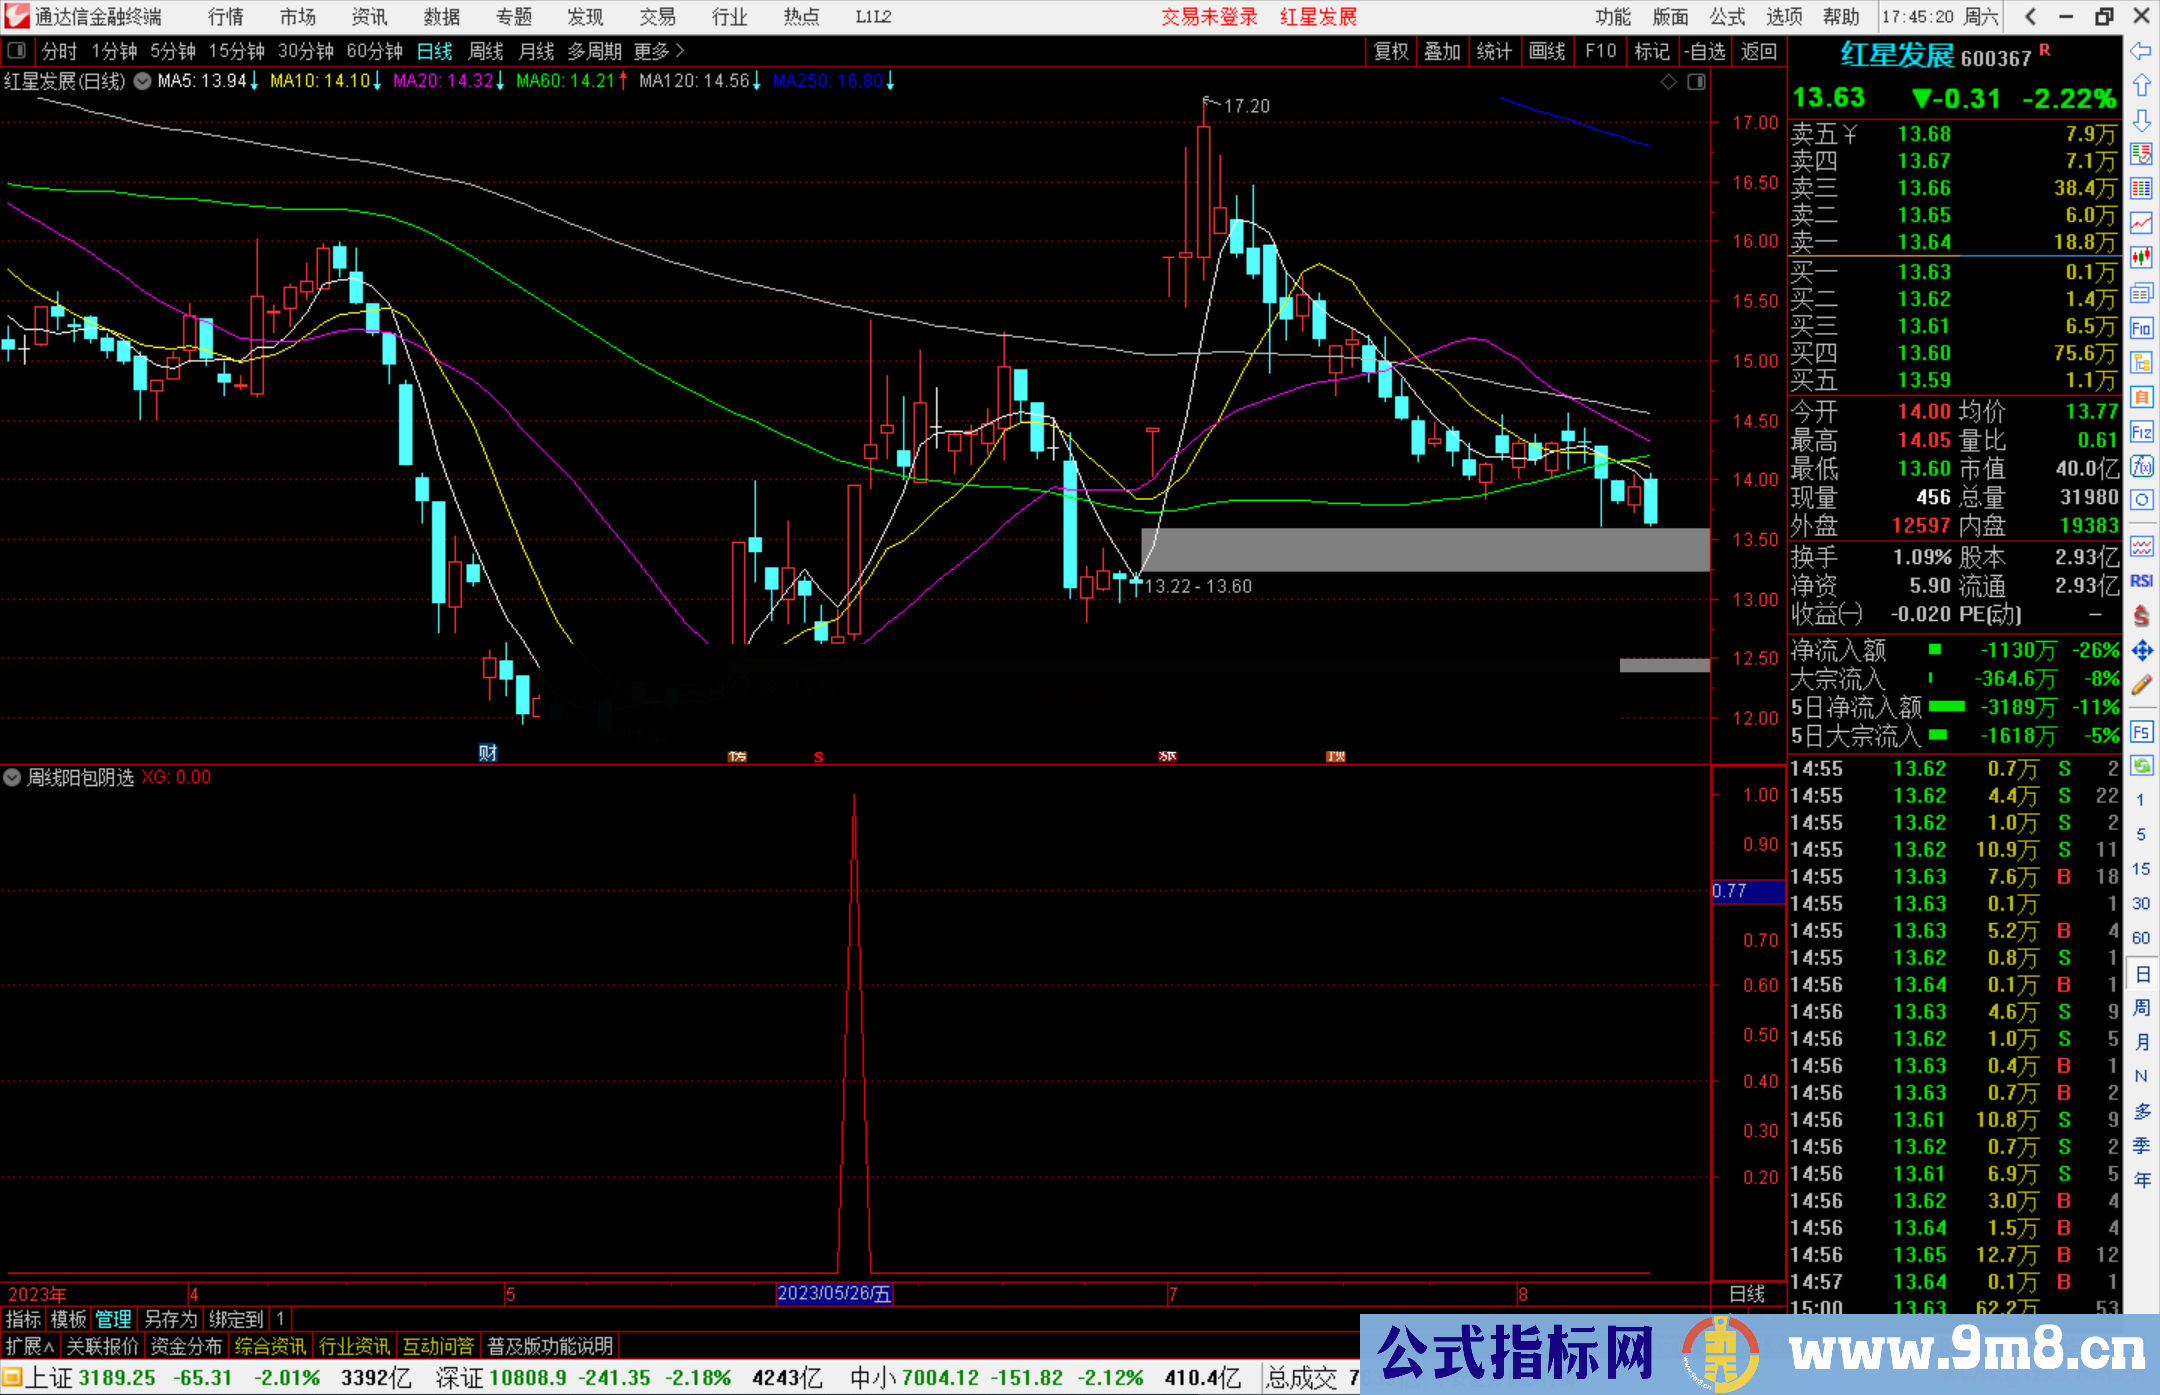Click the left arrow back icon in sidebar
2160x1395 pixels.
point(2141,51)
